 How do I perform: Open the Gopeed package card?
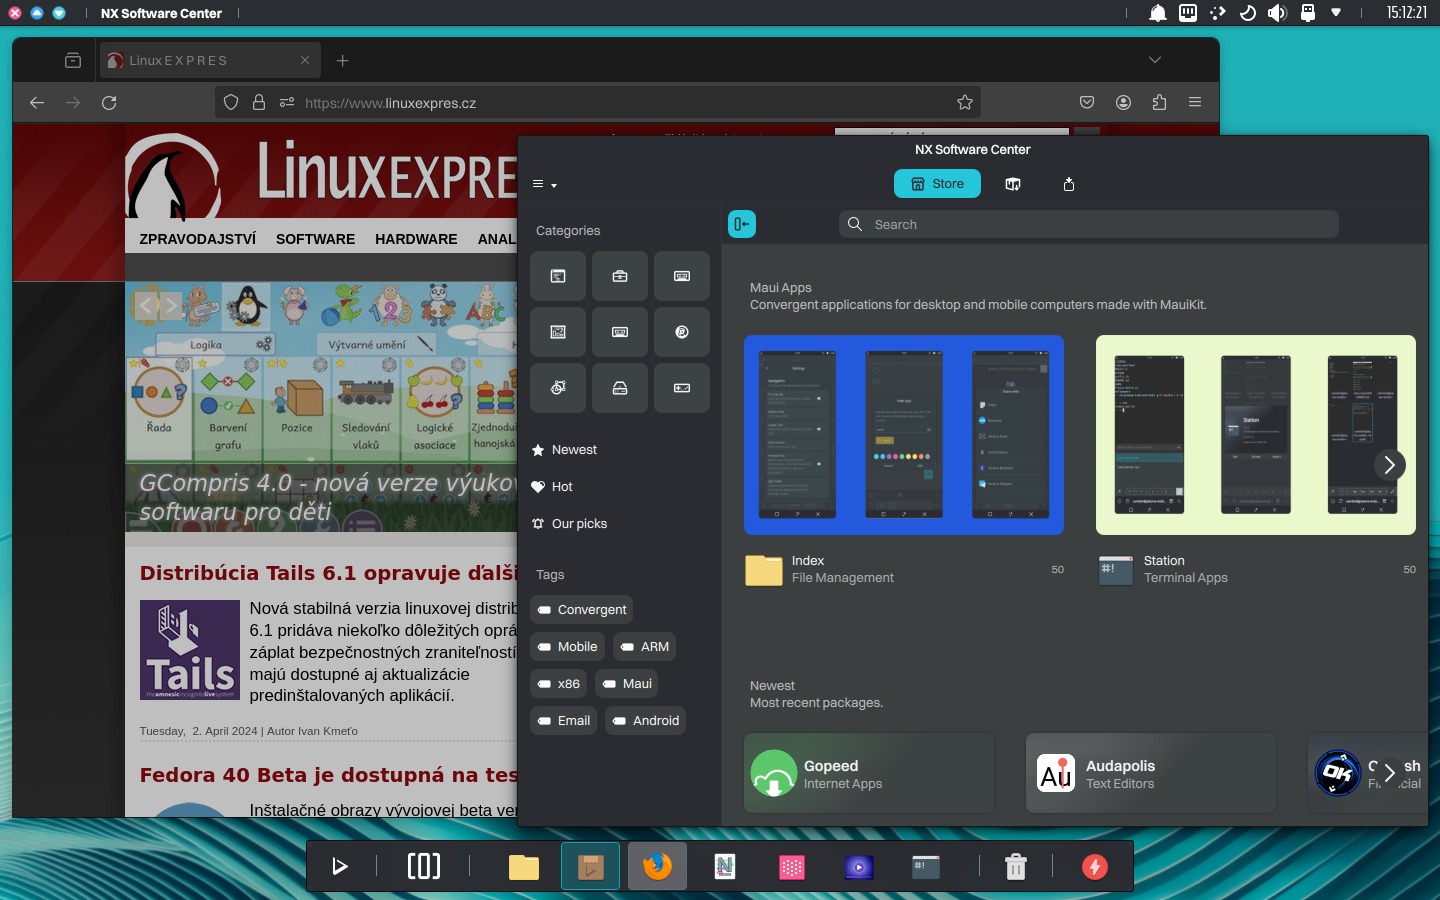(869, 774)
